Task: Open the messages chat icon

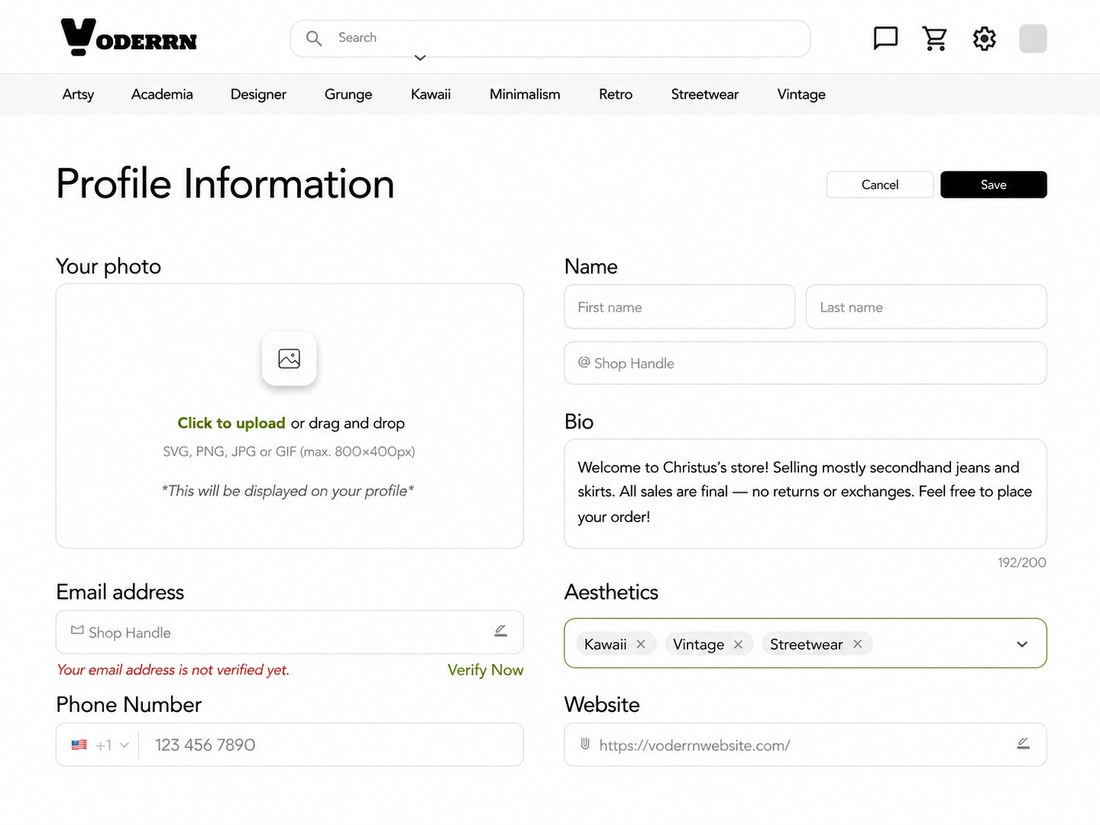Action: click(x=885, y=38)
